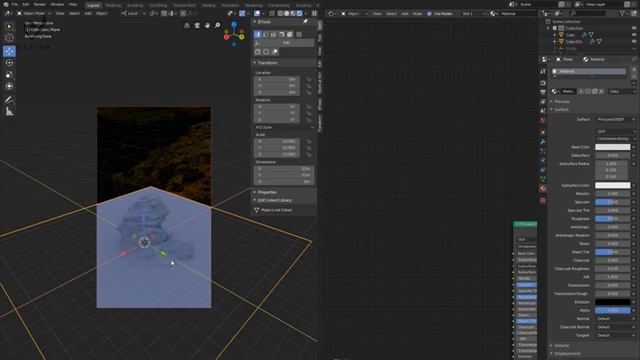640x360 pixels.
Task: Toggle X-ray display in viewport header
Action: pyautogui.click(x=272, y=13)
